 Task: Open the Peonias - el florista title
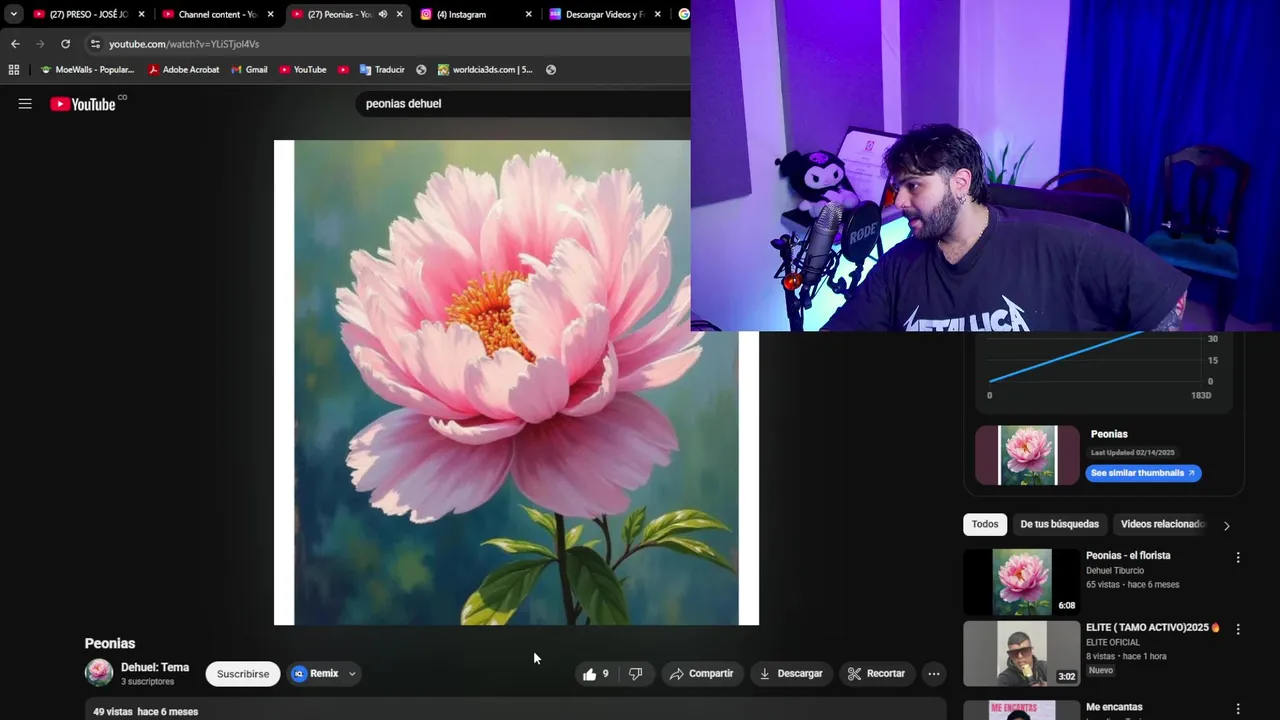coord(1128,556)
